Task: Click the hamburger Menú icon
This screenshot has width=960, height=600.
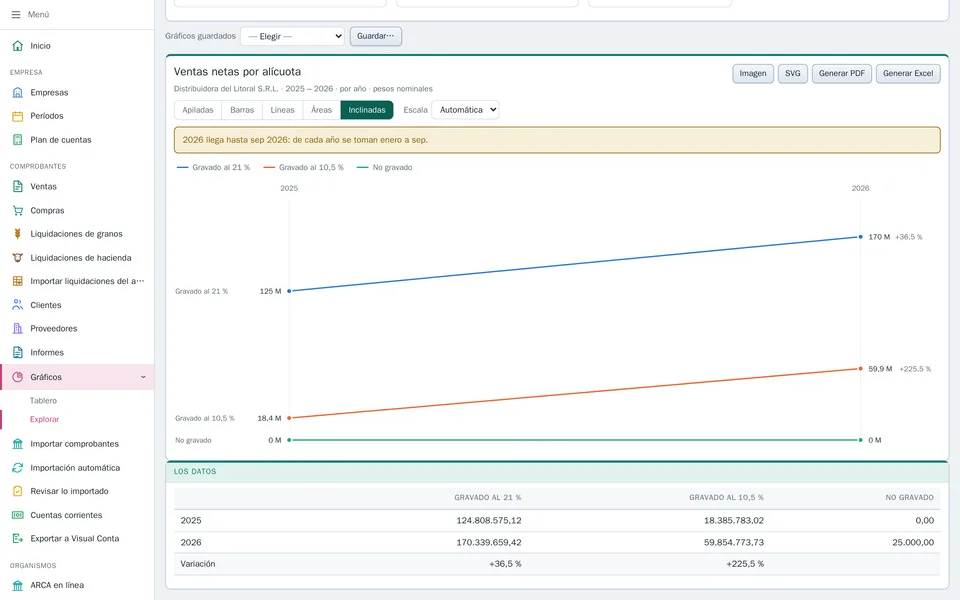Action: point(16,15)
